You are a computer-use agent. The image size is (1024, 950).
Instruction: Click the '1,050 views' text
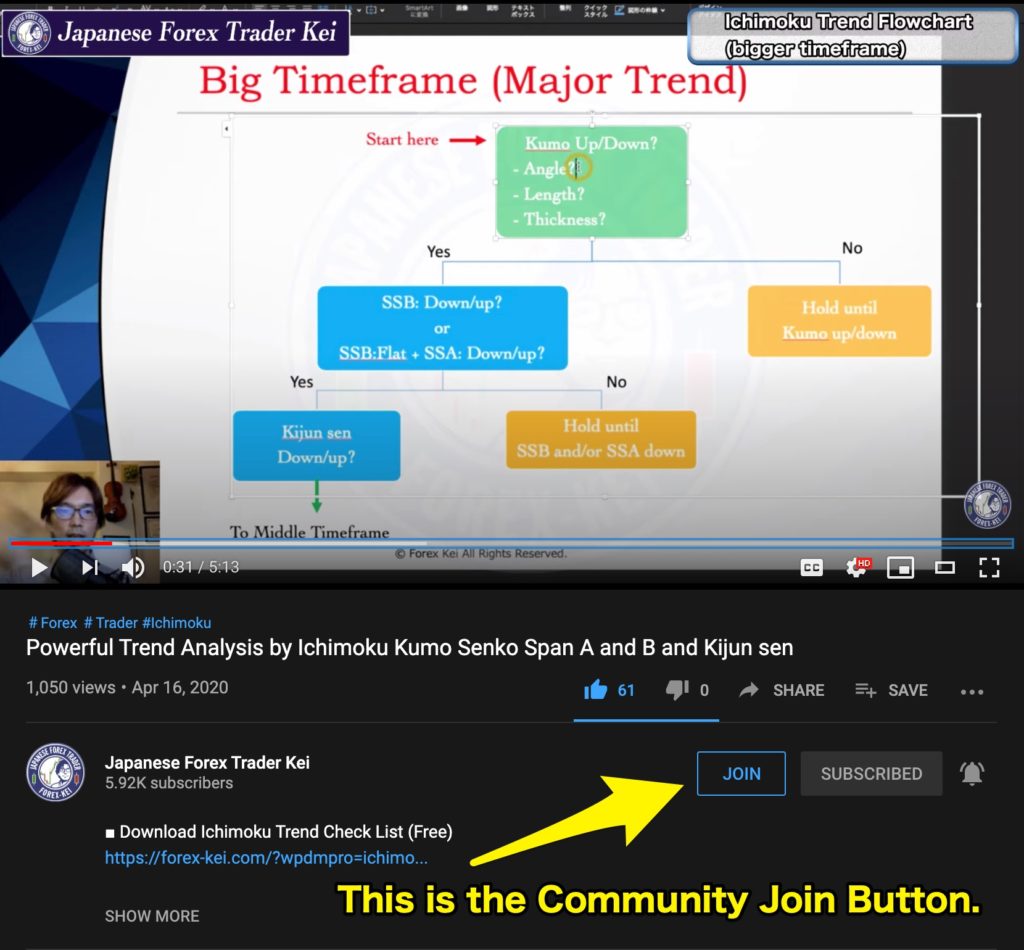click(x=71, y=688)
